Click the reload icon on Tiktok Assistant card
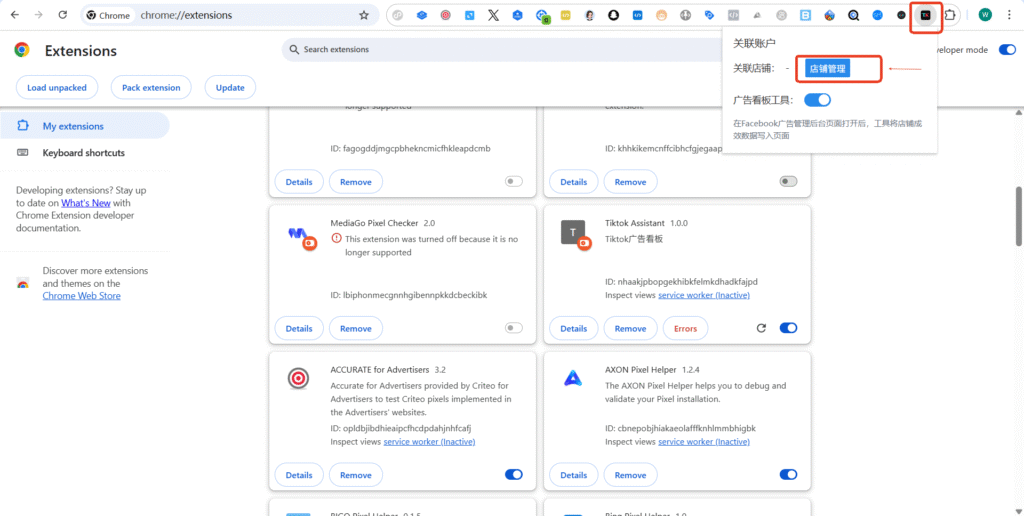This screenshot has height=516, width=1024. (761, 328)
